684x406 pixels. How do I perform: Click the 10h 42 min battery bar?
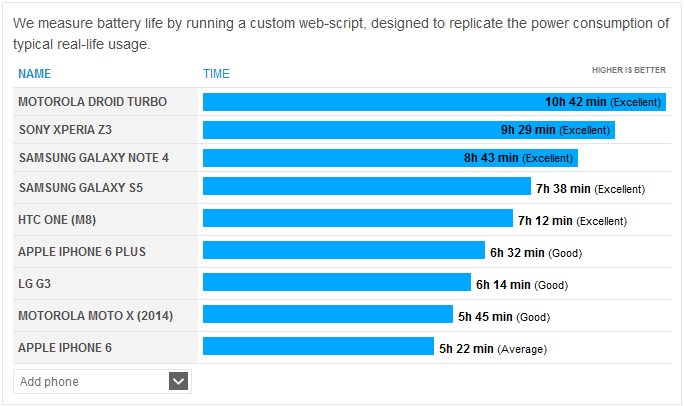[434, 102]
